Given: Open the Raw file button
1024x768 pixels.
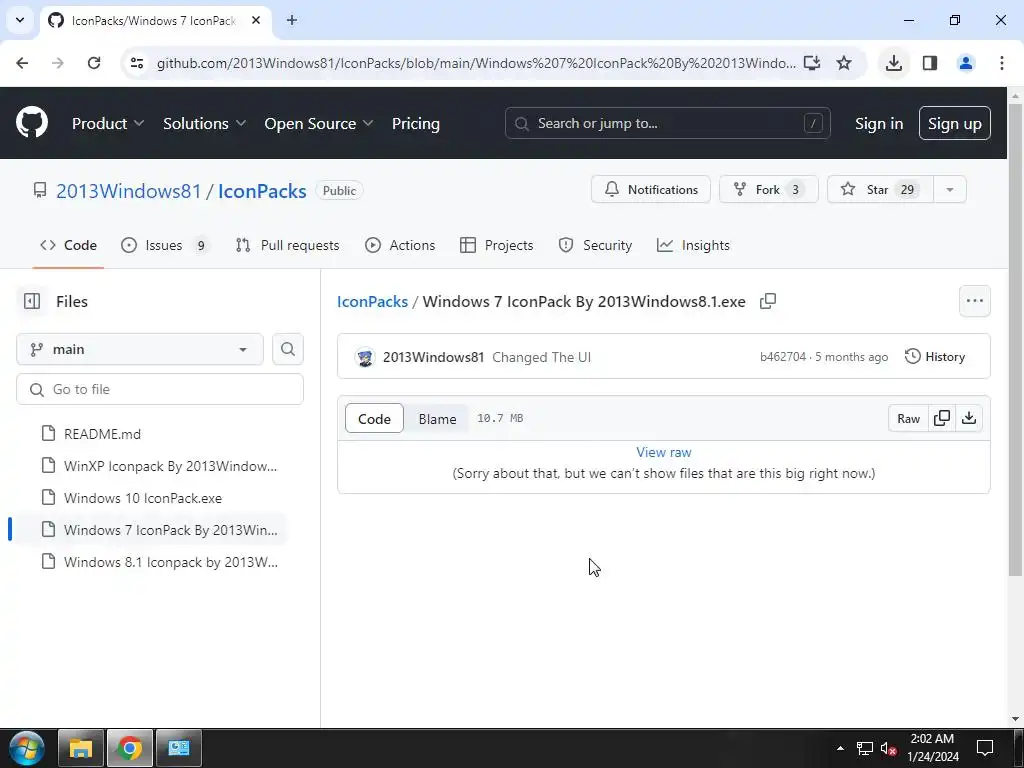Looking at the screenshot, I should pyautogui.click(x=908, y=418).
